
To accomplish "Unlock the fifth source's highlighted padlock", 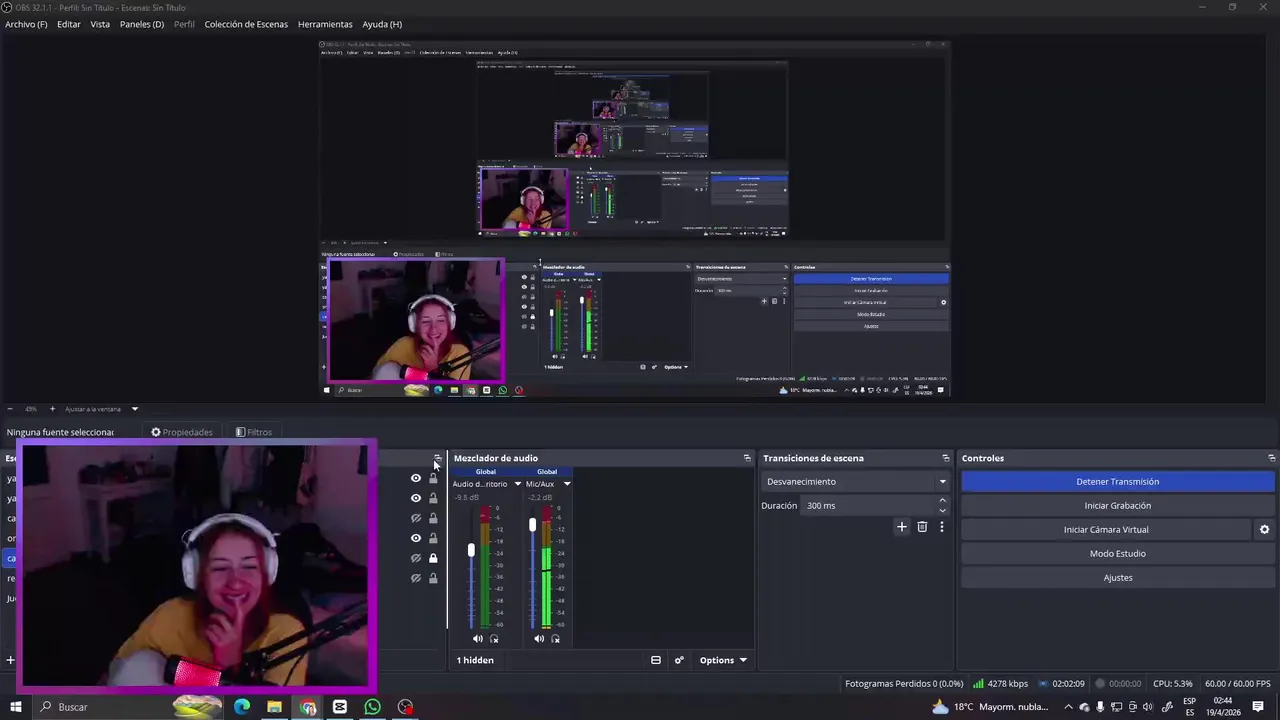I will 433,558.
